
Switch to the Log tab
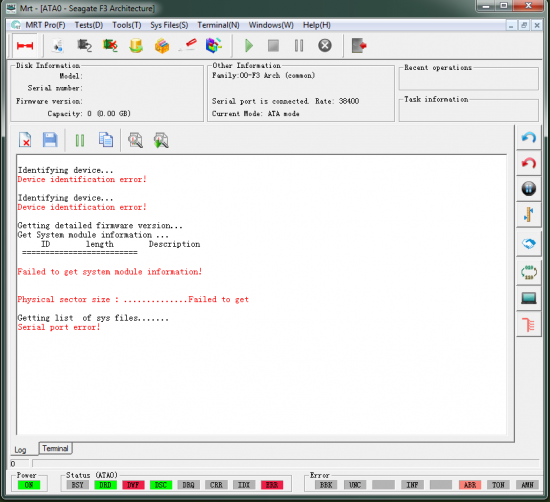pyautogui.click(x=20, y=450)
